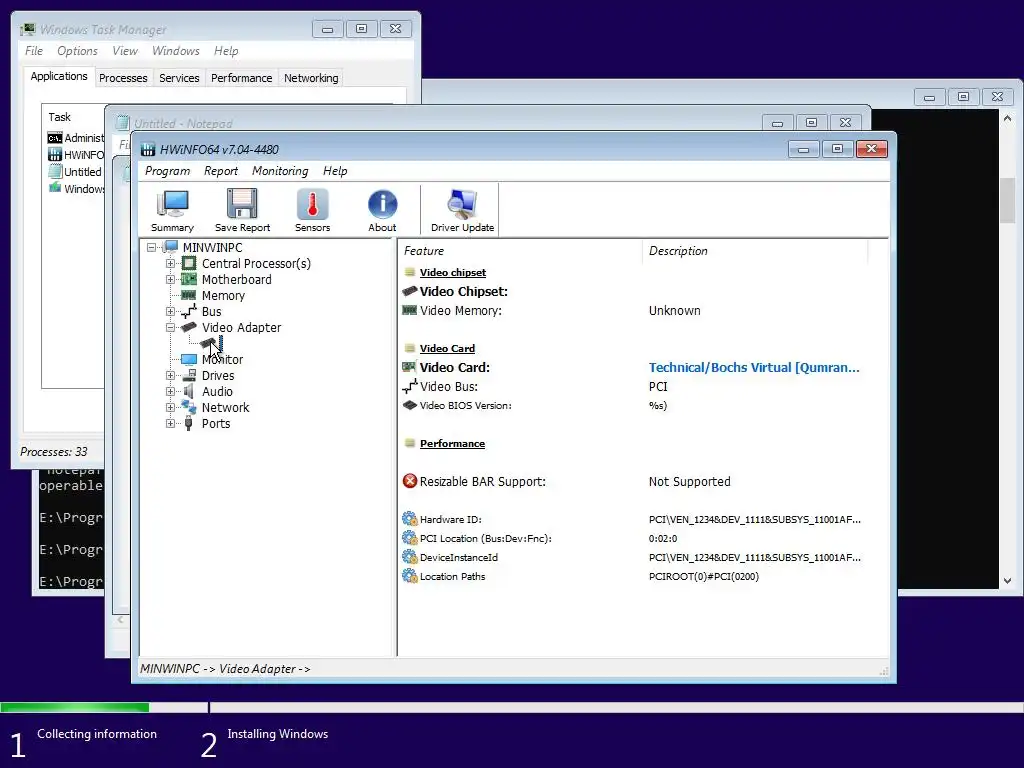
Task: Switch to Performance tab in Task Manager
Action: pos(241,78)
